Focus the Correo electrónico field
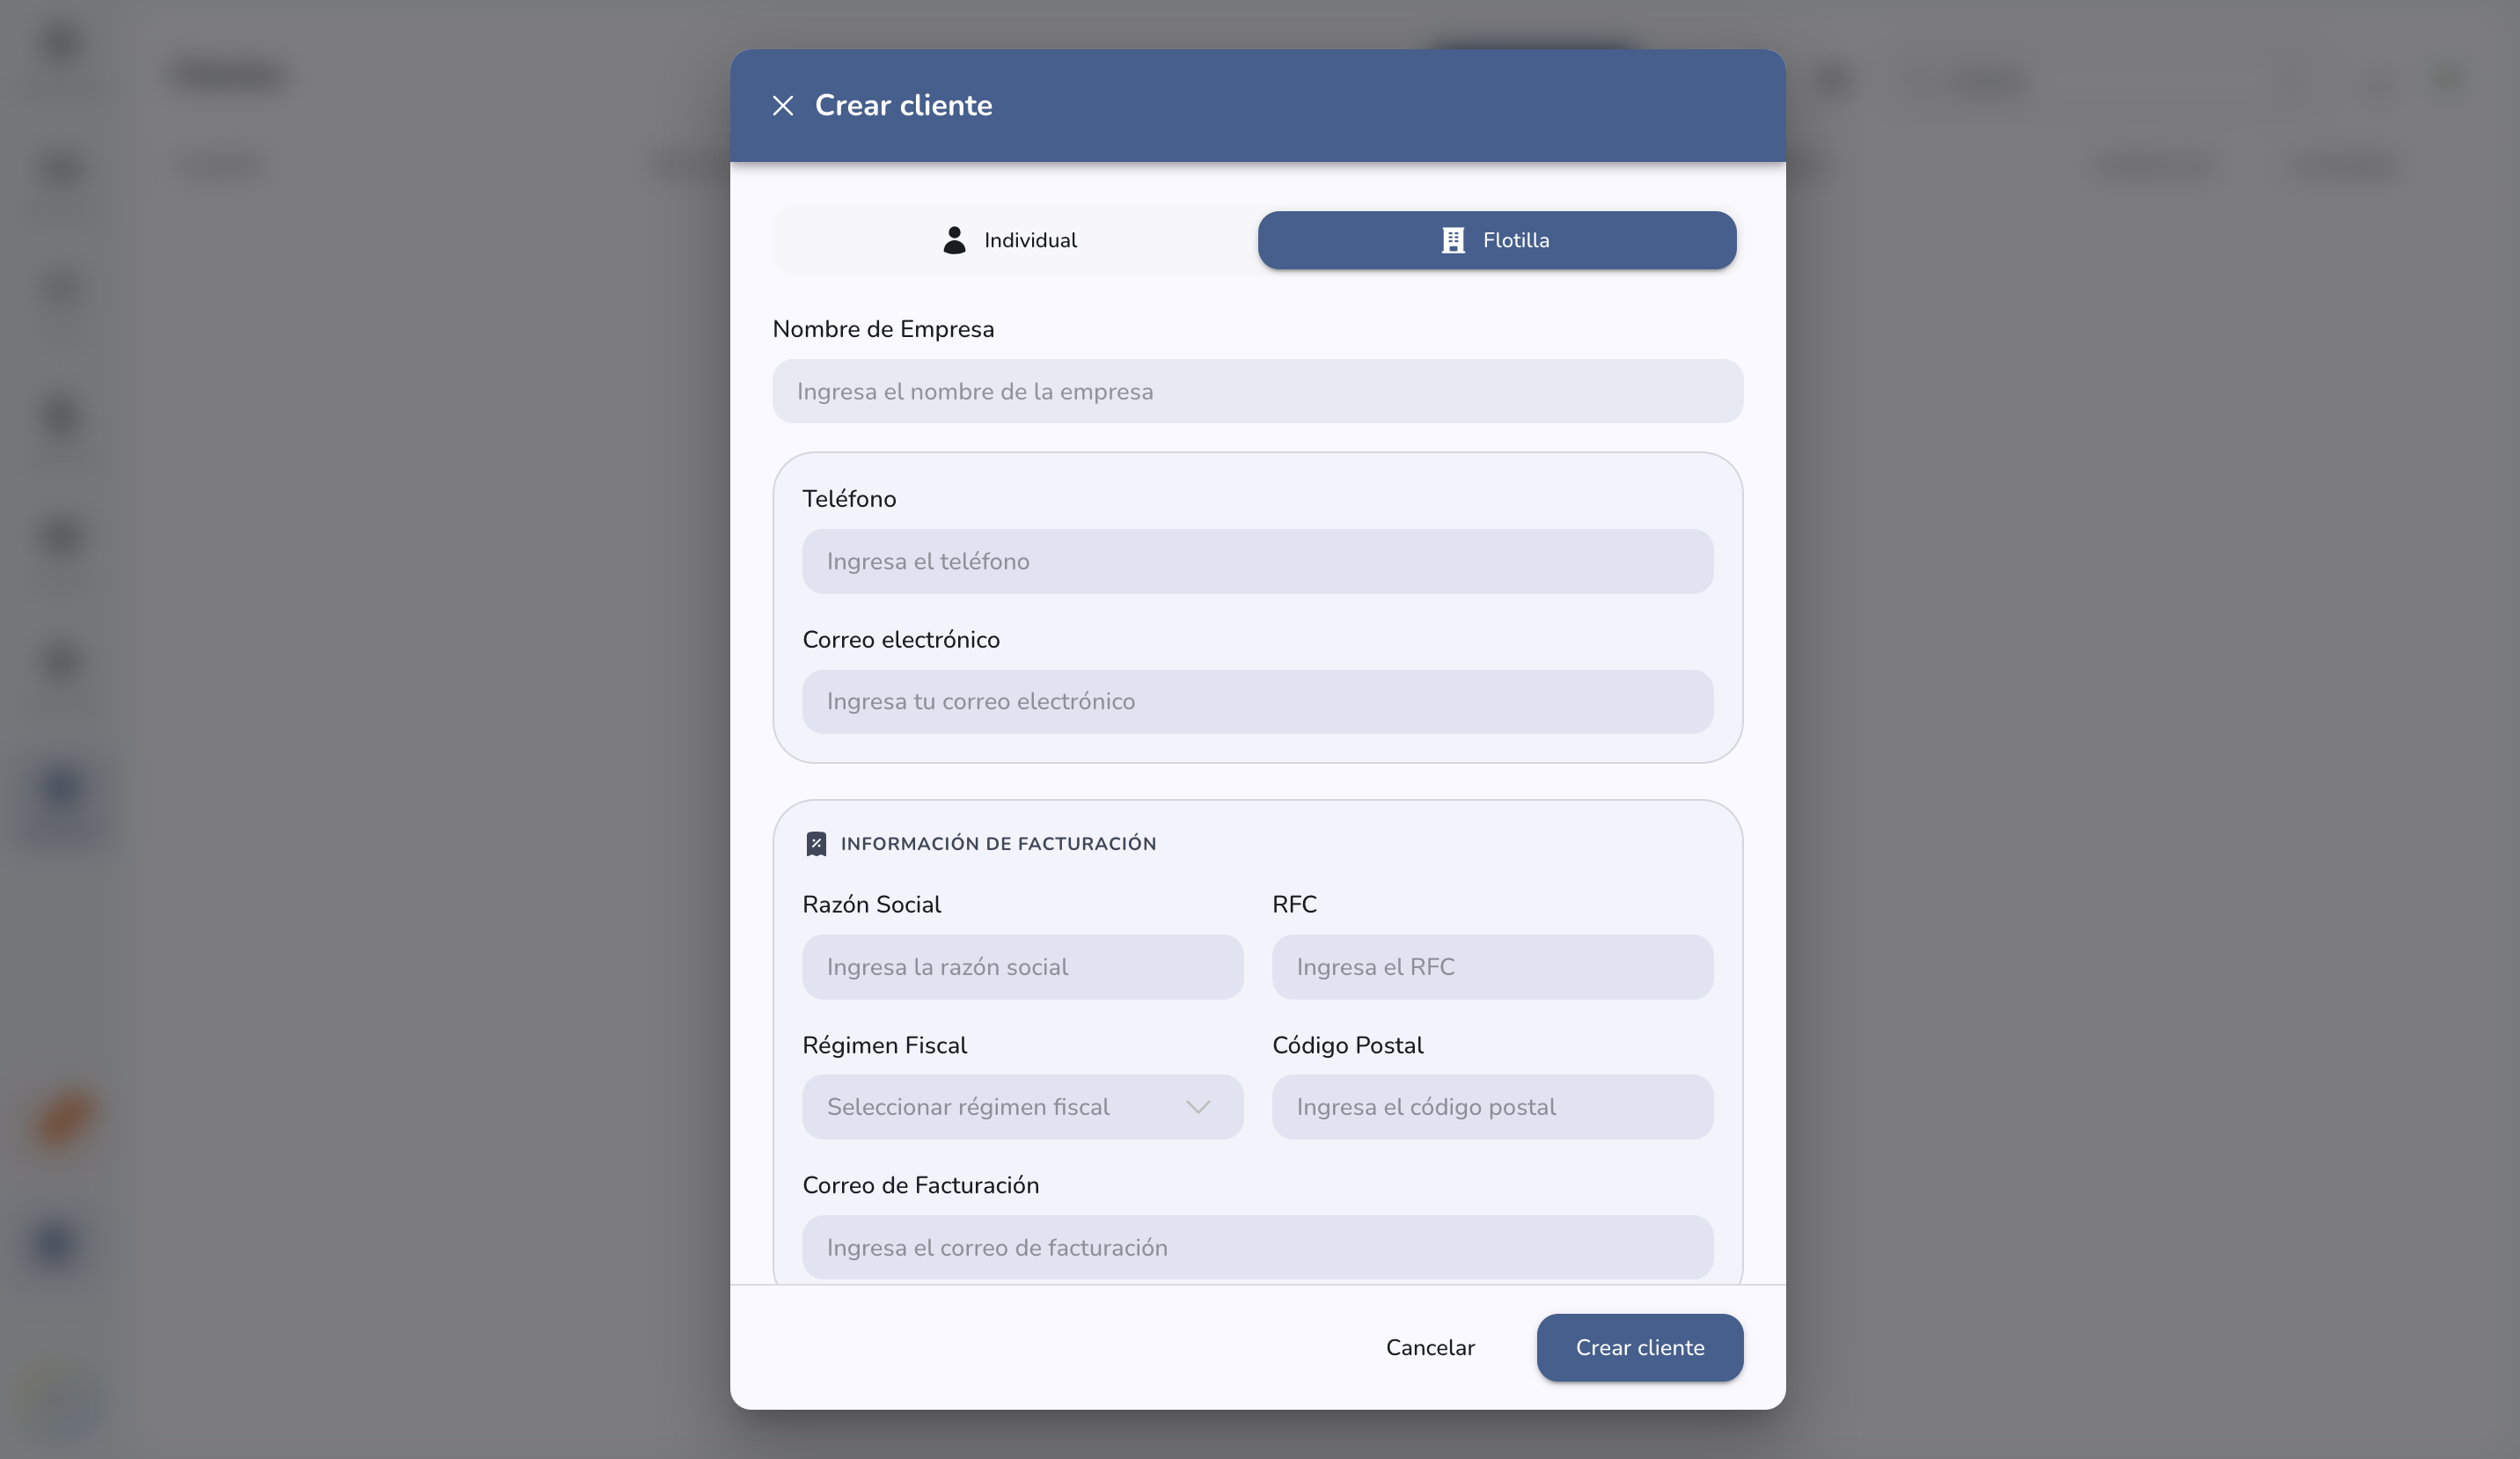Viewport: 2520px width, 1459px height. (1257, 702)
